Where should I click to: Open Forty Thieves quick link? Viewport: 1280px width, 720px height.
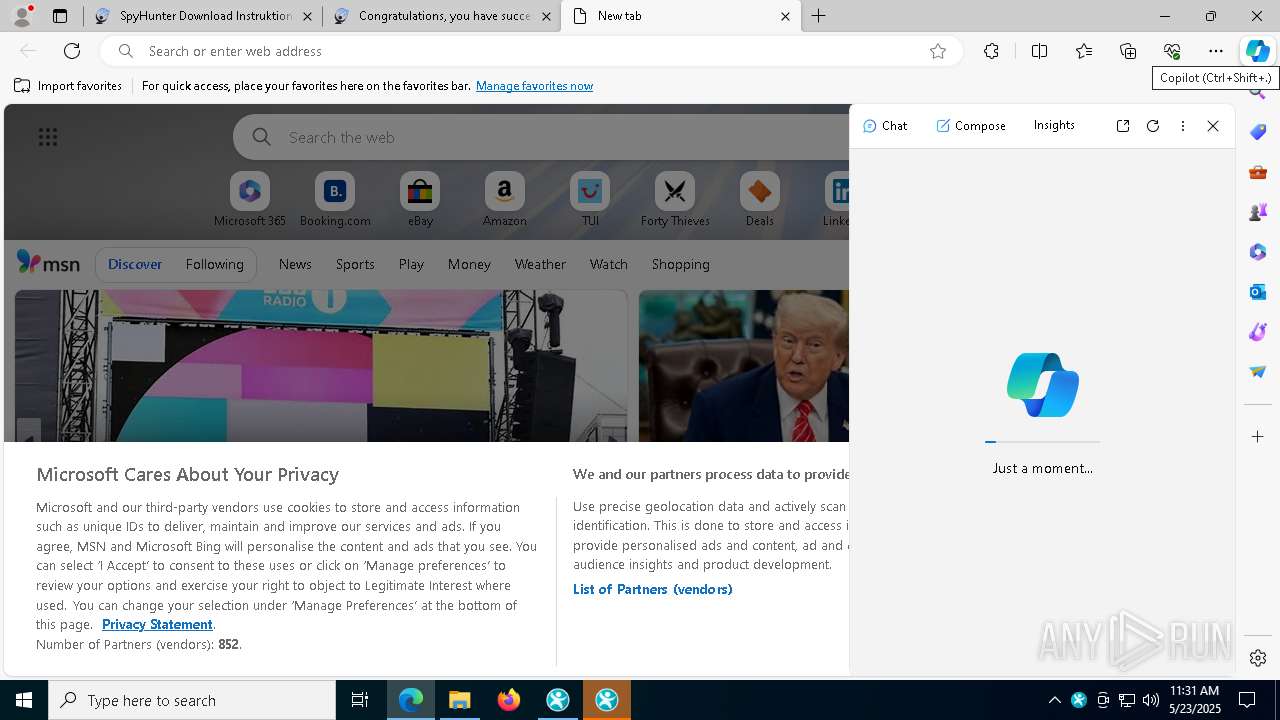tap(675, 199)
